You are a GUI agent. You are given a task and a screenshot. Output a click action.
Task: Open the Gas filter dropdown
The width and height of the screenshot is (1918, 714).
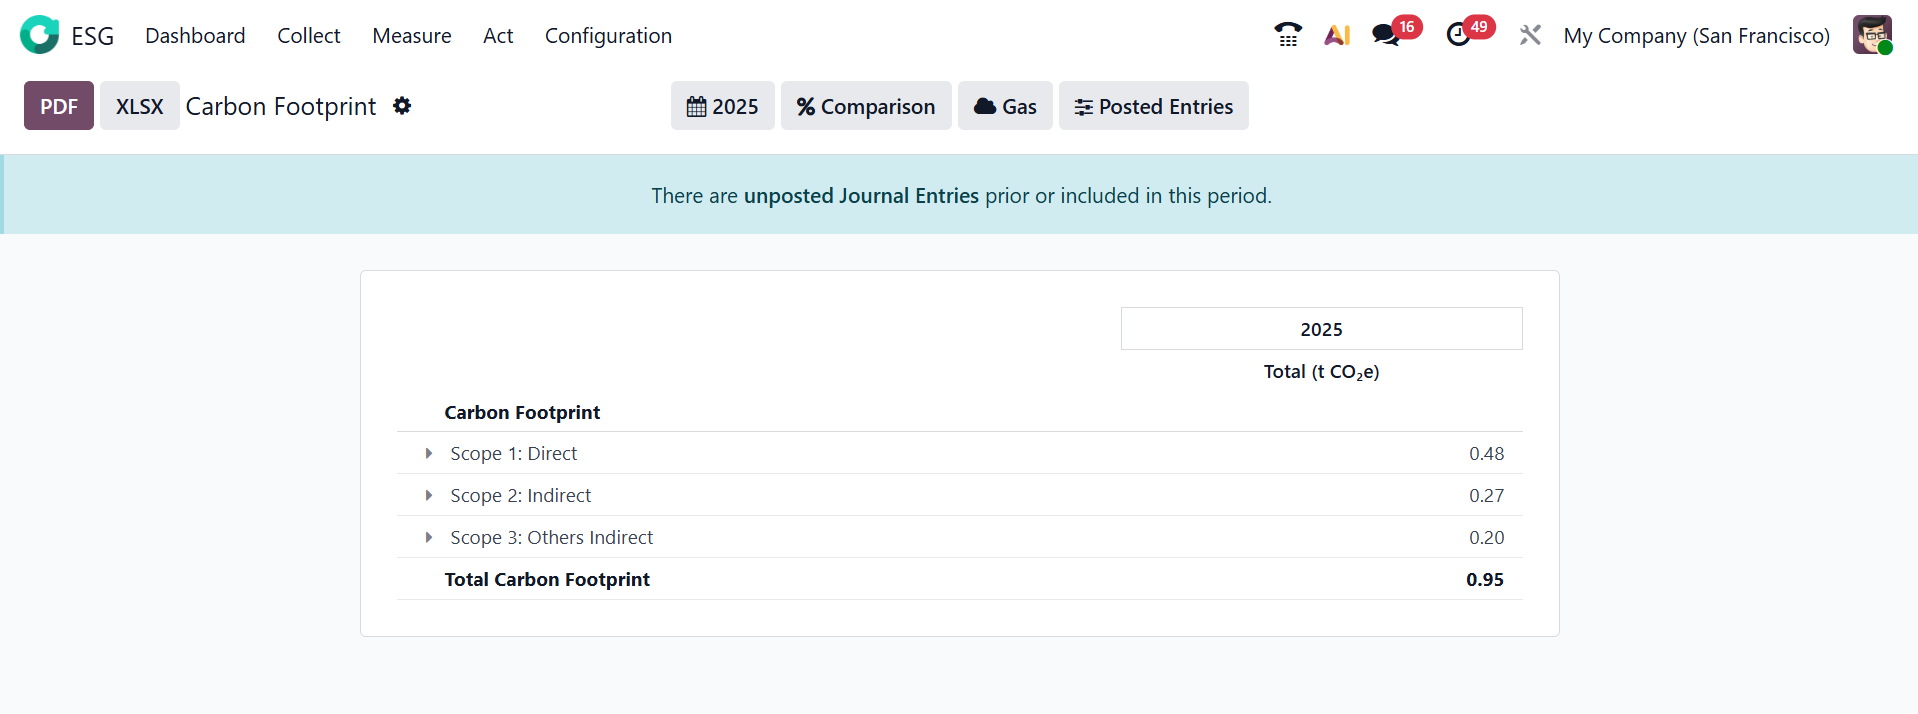tap(1005, 106)
